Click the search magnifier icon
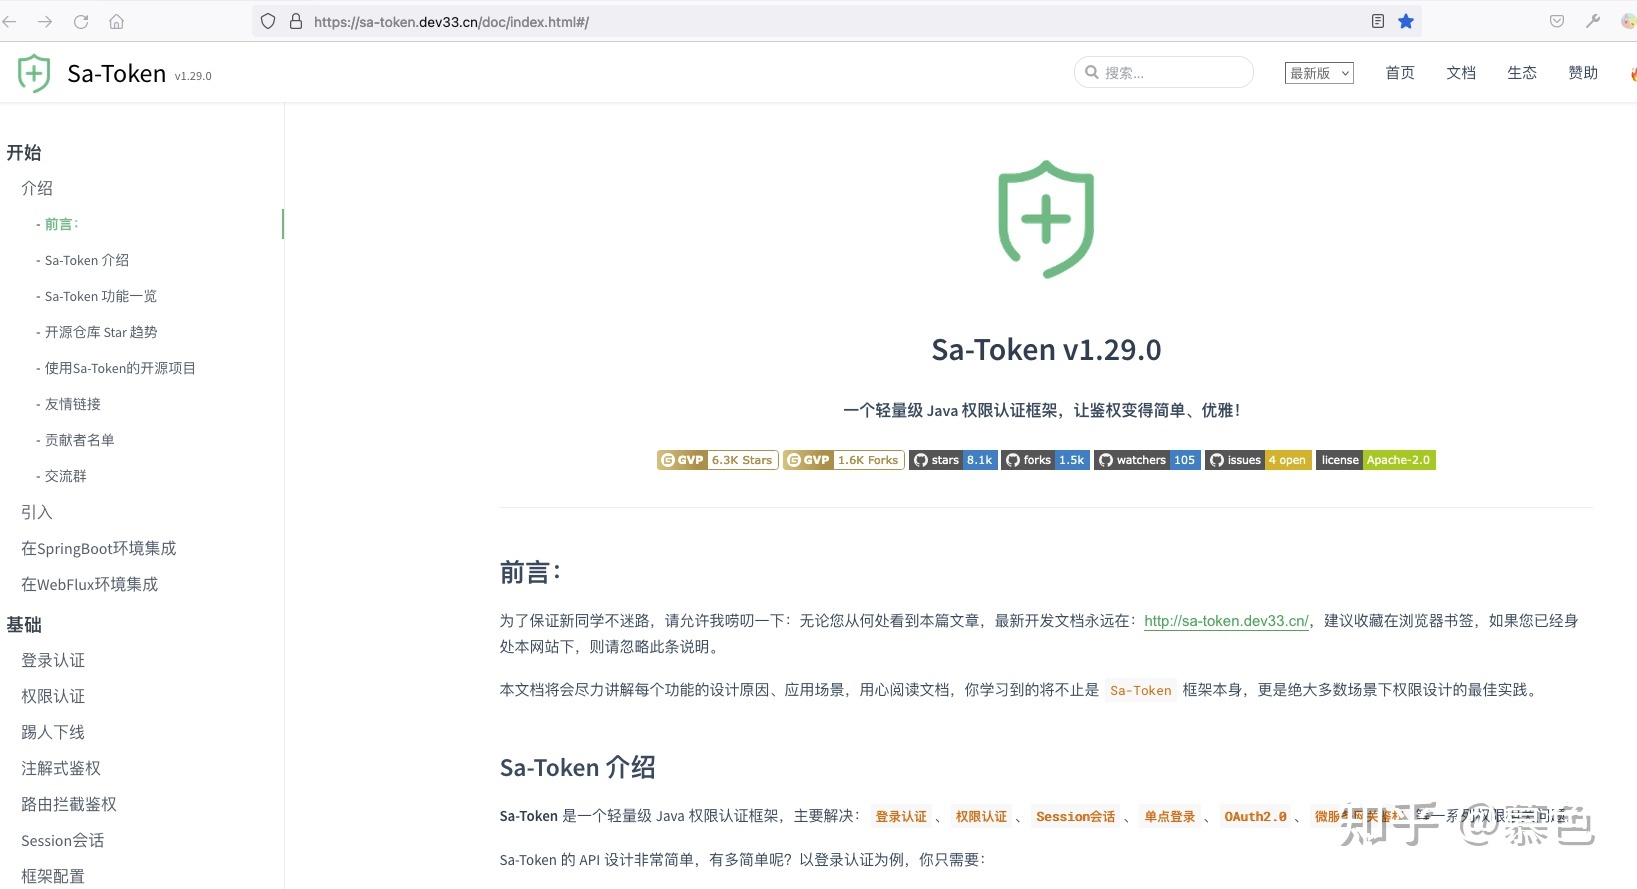Viewport: 1637px width, 889px height. point(1092,72)
